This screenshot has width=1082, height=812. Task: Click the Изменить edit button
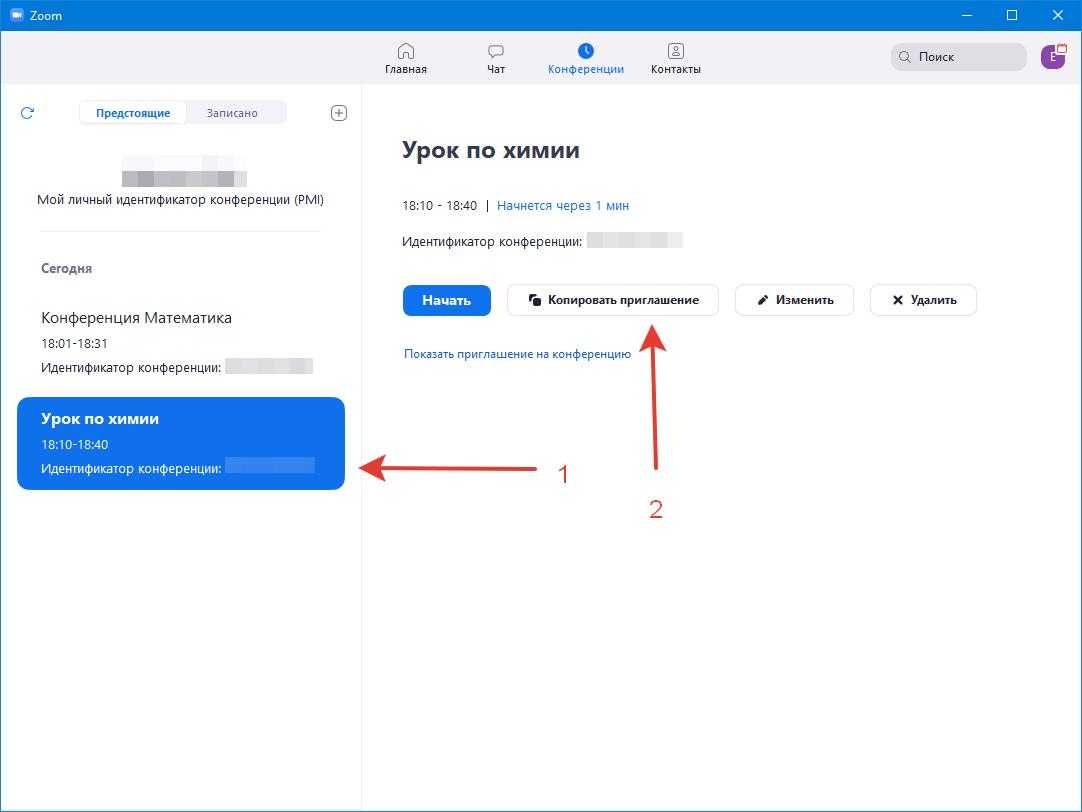pyautogui.click(x=794, y=300)
